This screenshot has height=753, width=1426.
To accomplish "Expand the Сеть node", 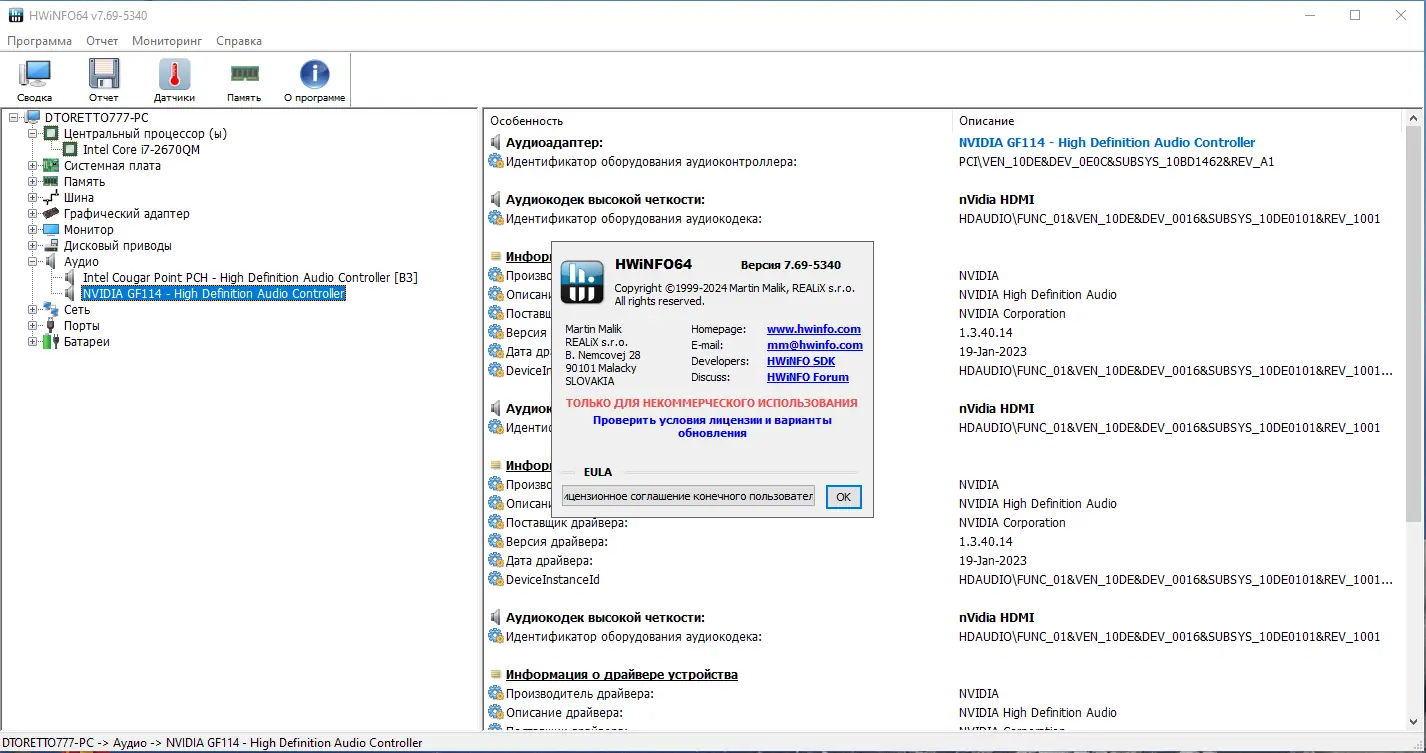I will [x=33, y=310].
